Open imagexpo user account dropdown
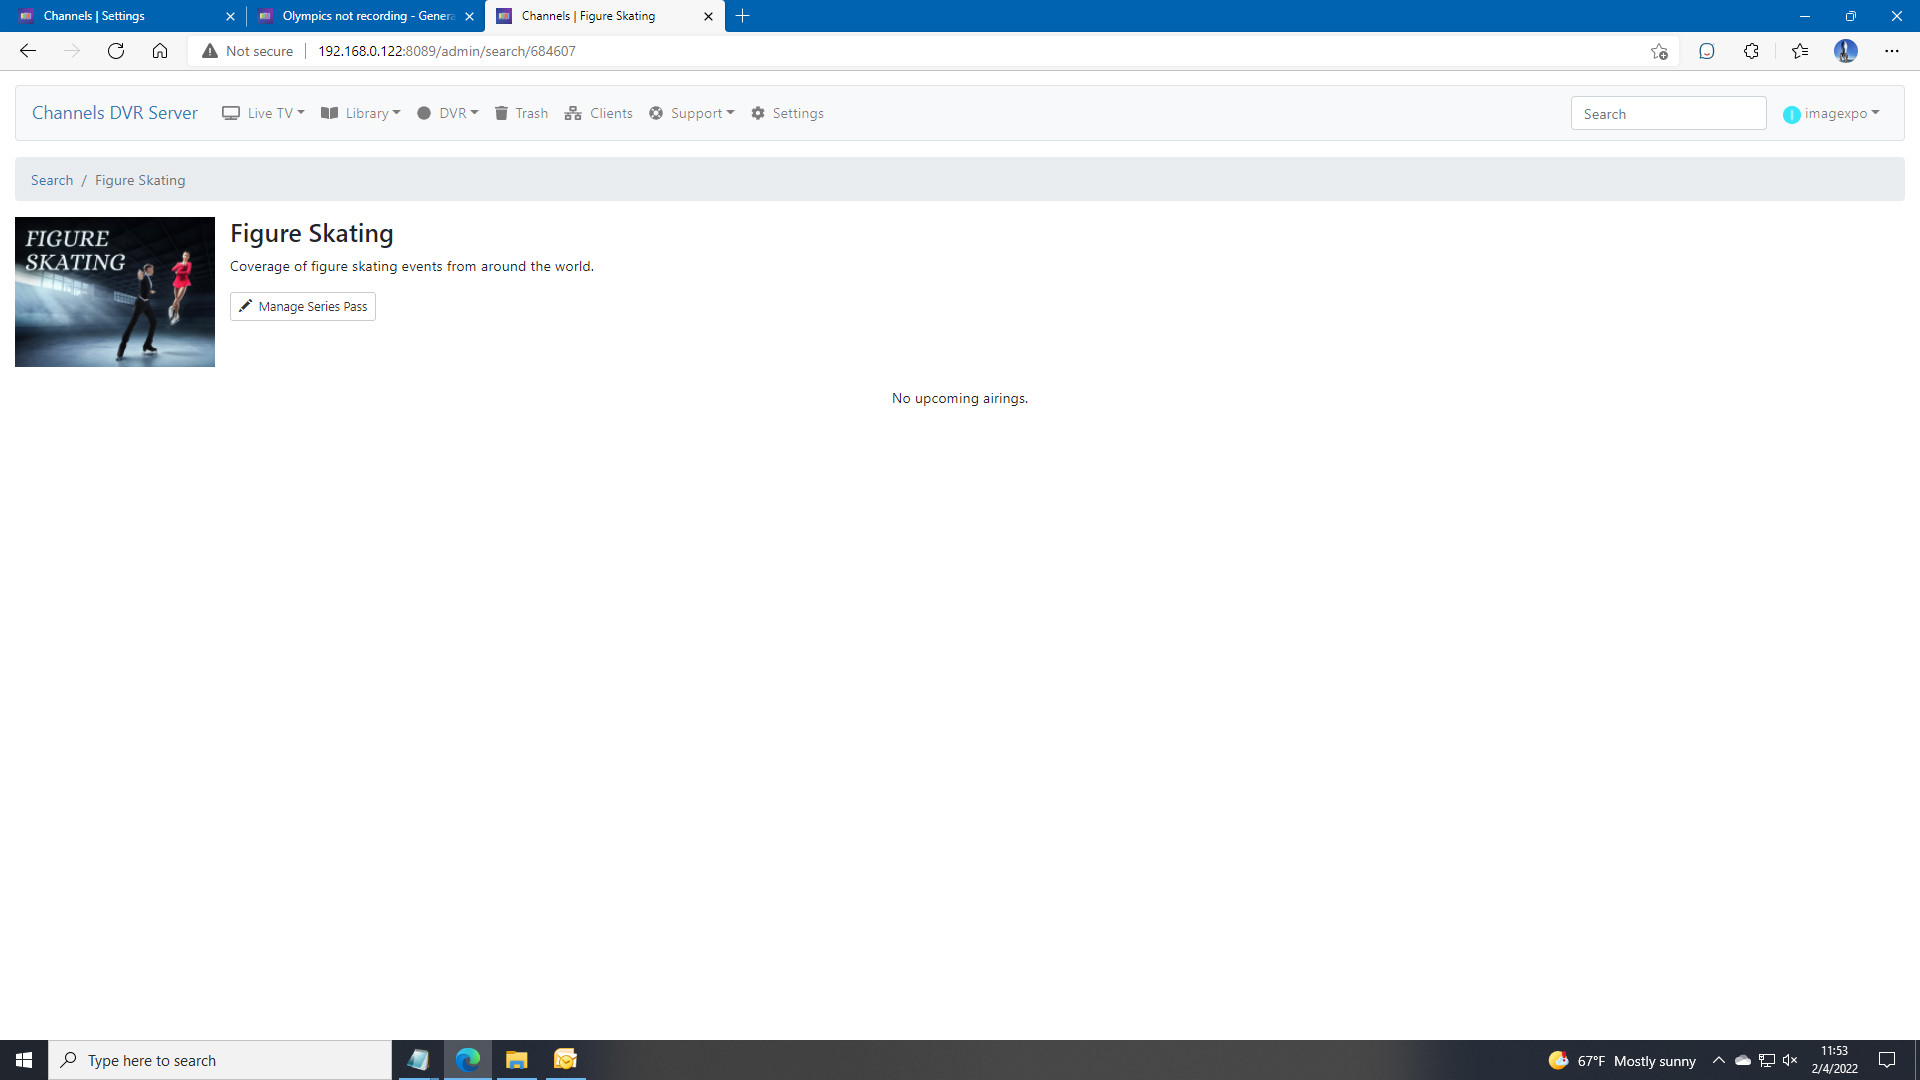 pyautogui.click(x=1830, y=113)
